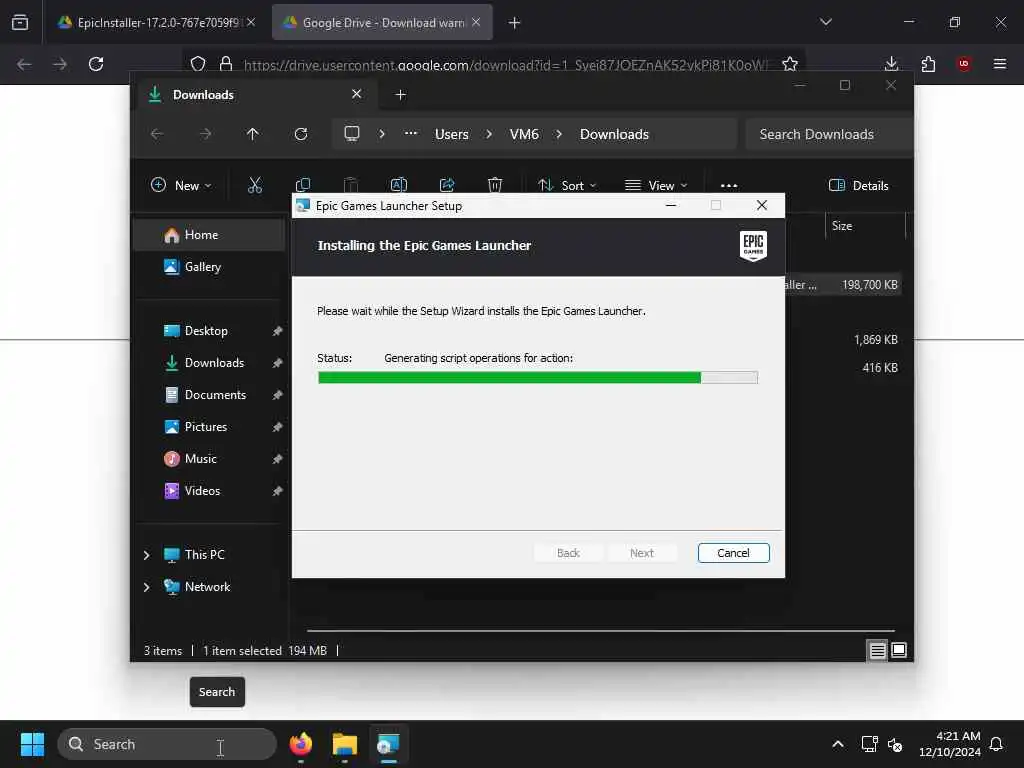This screenshot has height=768, width=1024.
Task: Expand the chevron after Users breadcrumb
Action: point(489,134)
